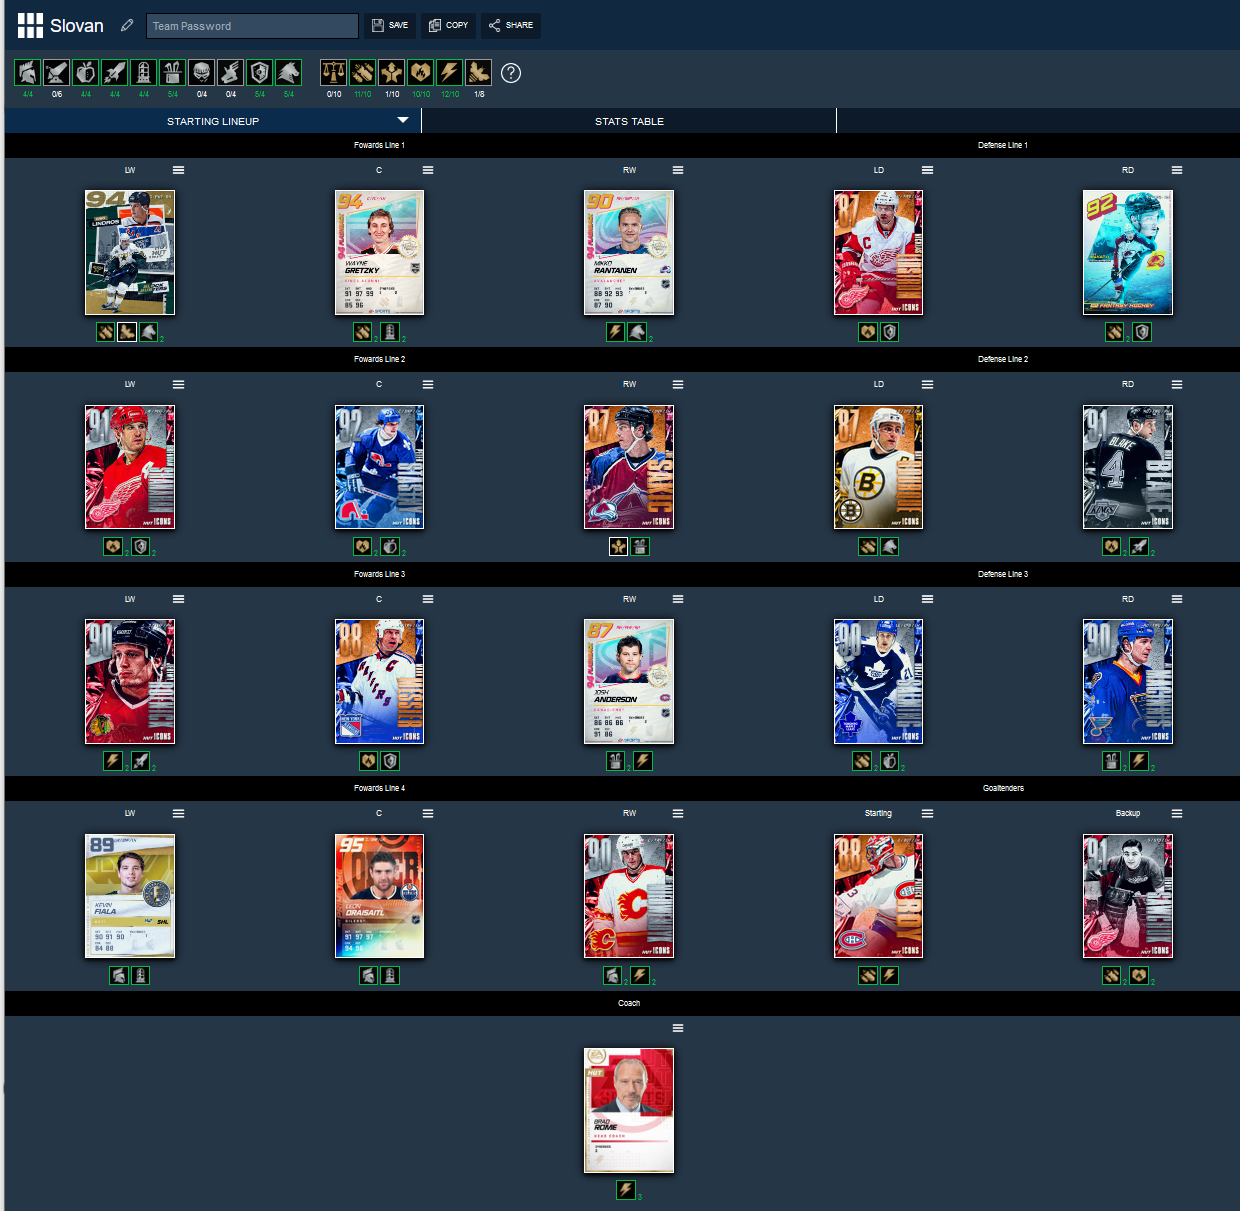The image size is (1240, 1211).
Task: Click the grid menu icon beside Slovan
Action: click(x=30, y=26)
